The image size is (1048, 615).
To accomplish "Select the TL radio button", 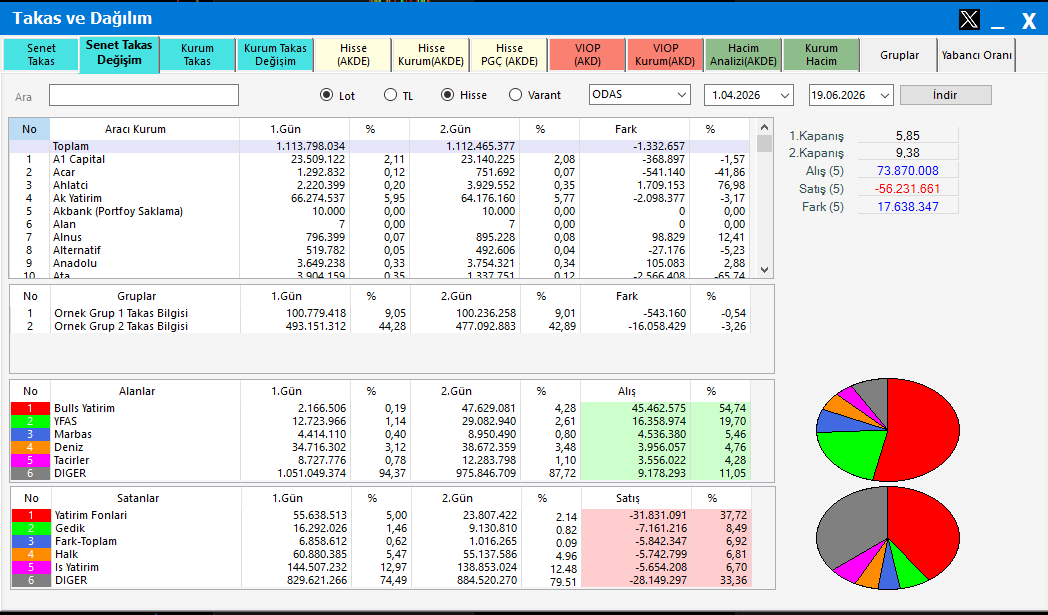I will [x=390, y=95].
